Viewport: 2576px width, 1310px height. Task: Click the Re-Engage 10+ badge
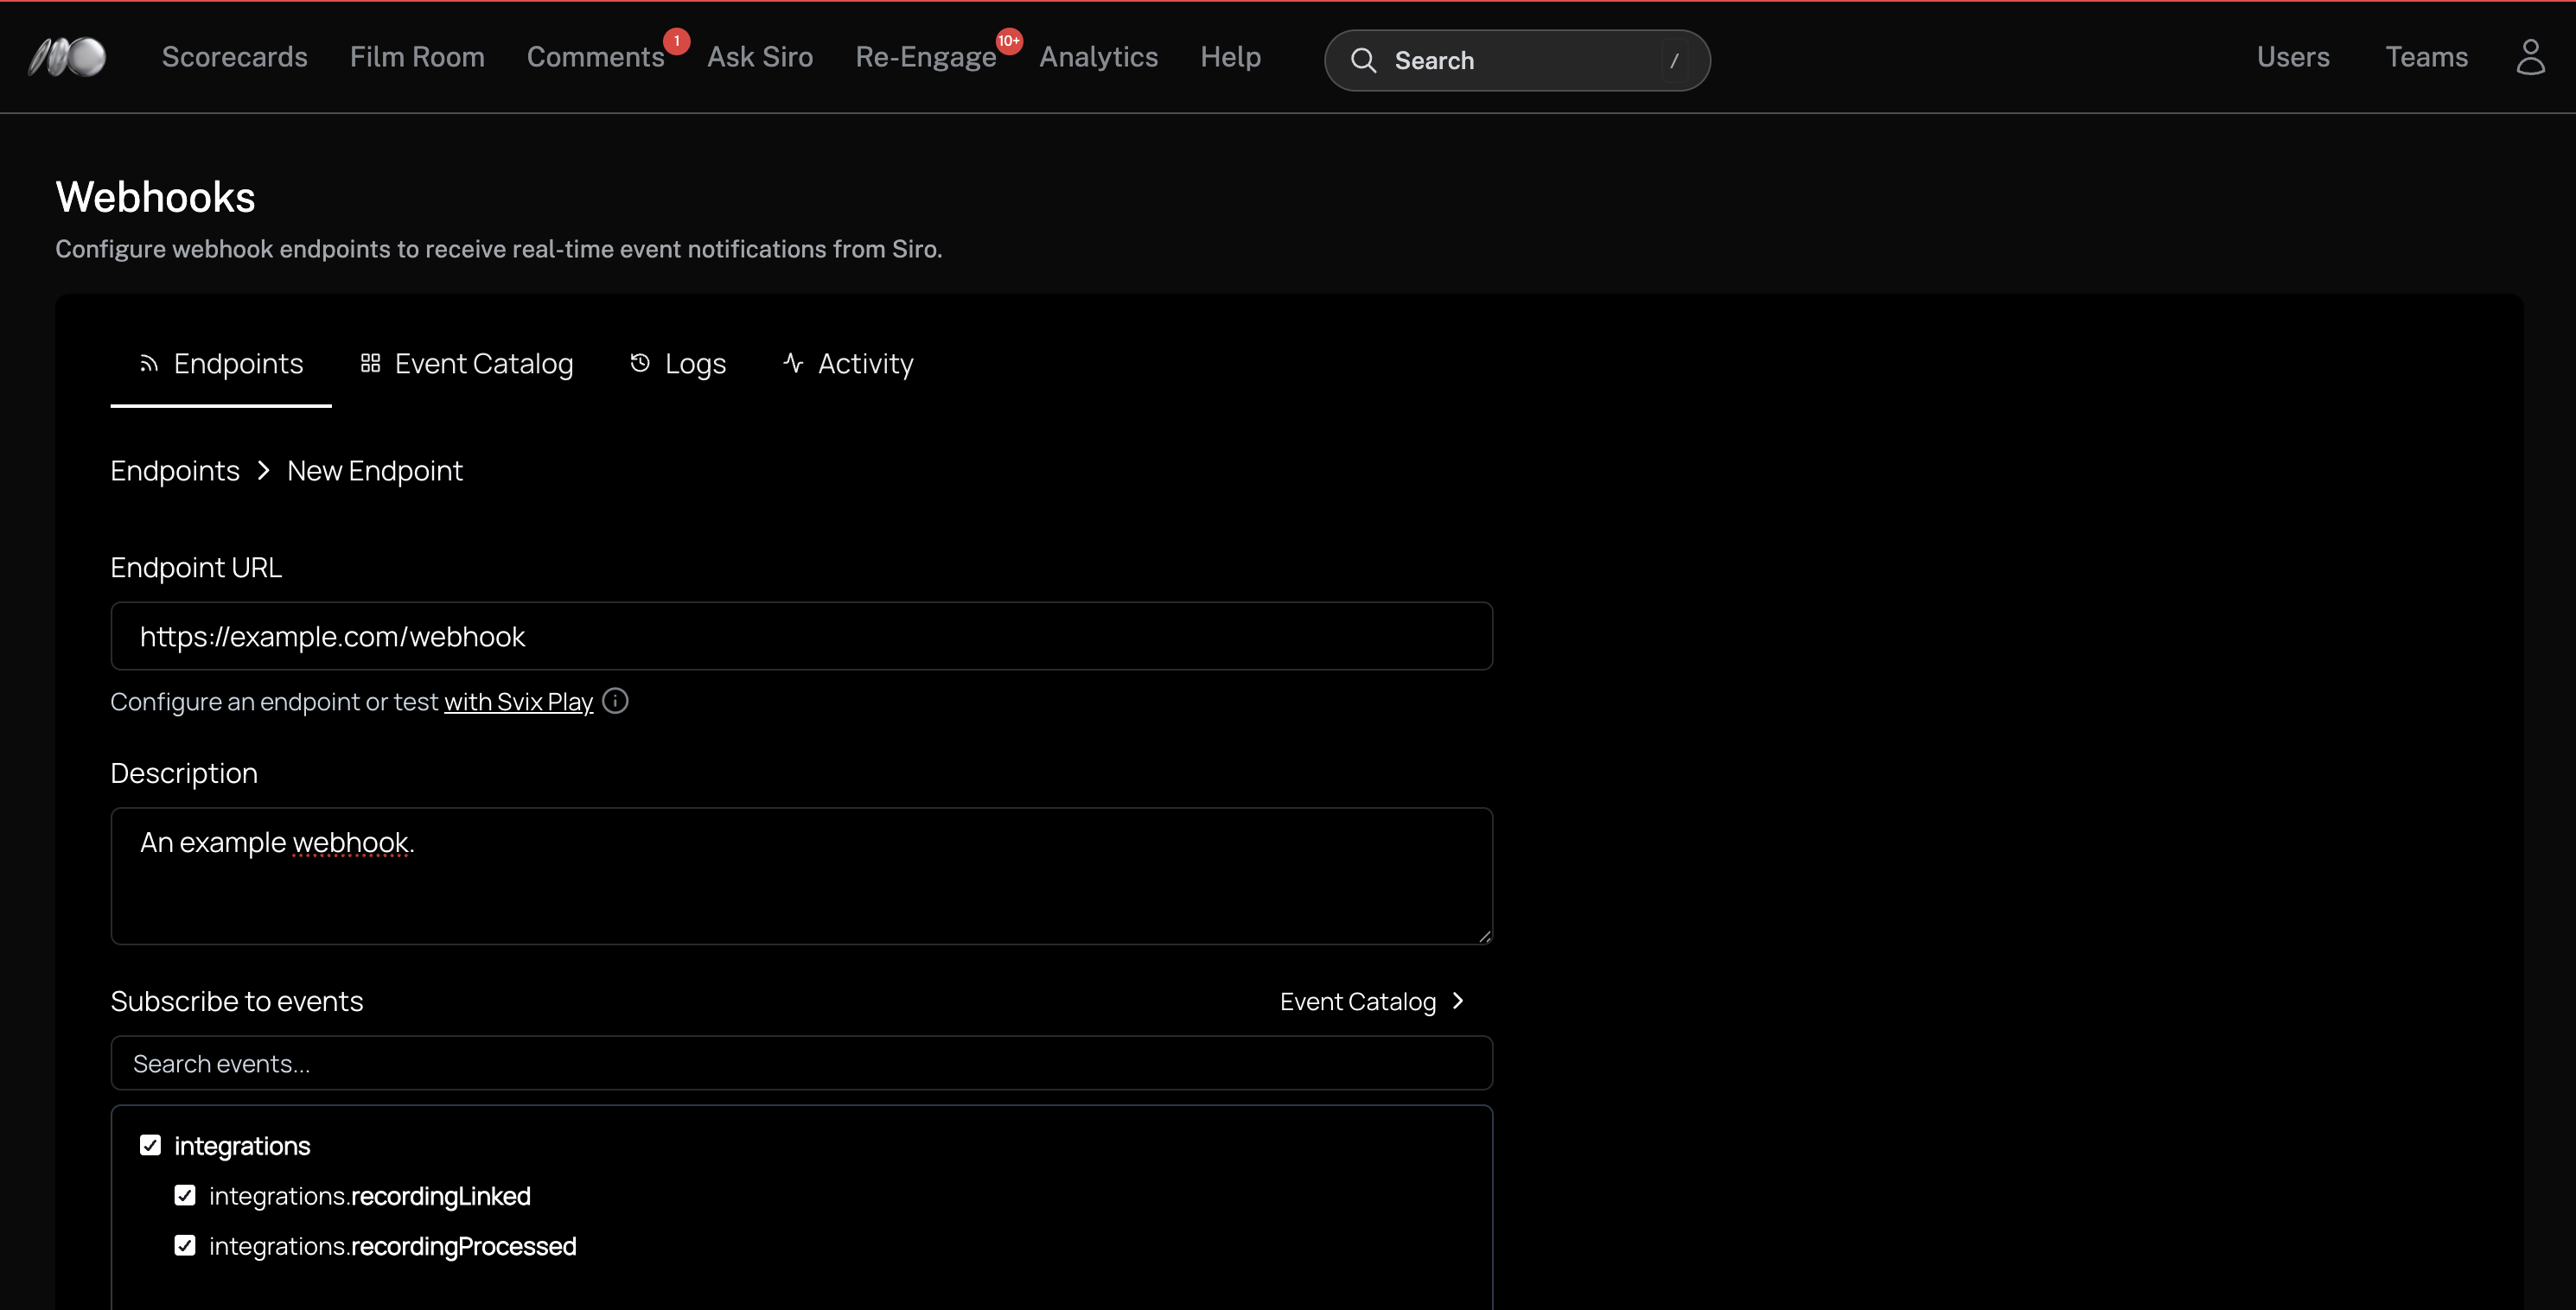[x=1009, y=41]
